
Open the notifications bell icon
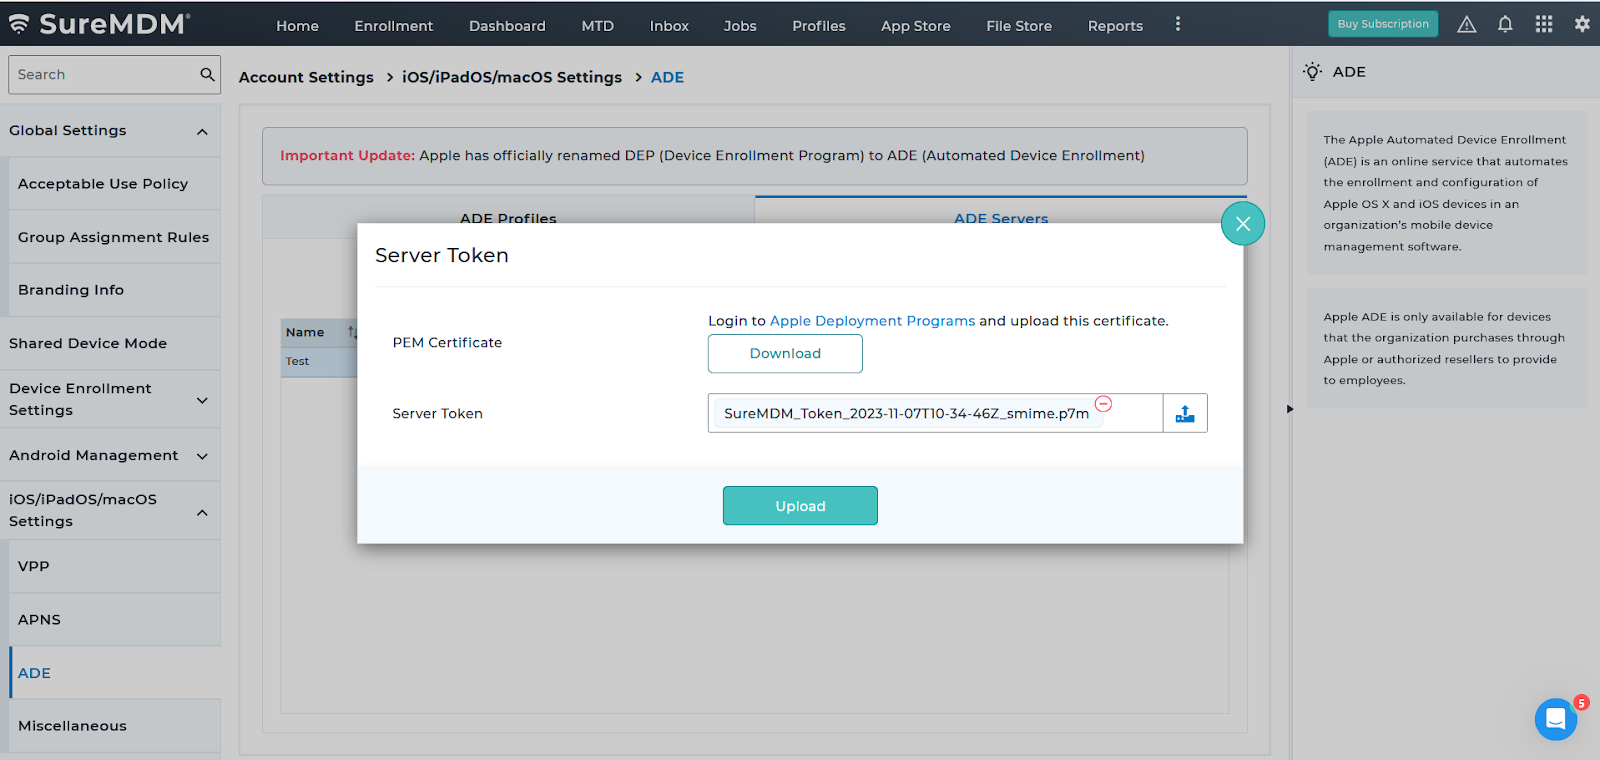click(x=1505, y=24)
